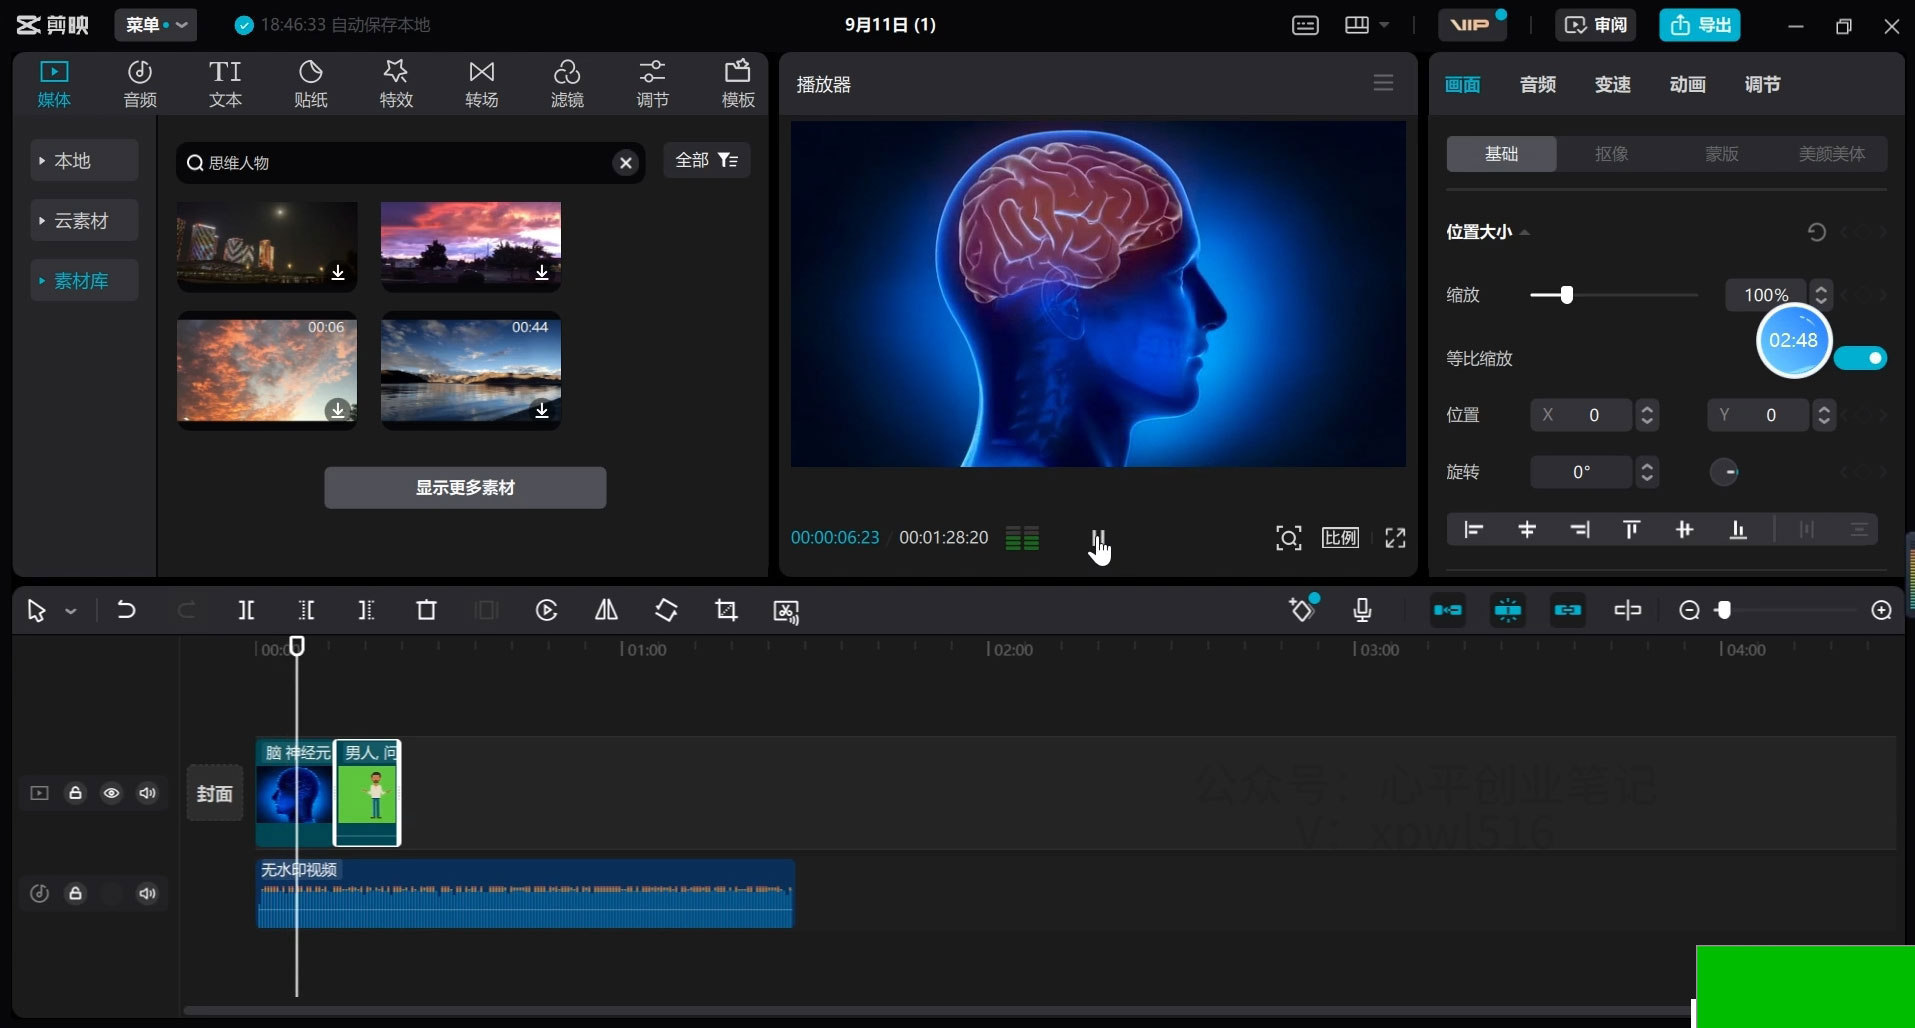
Task: Click the mirror flip icon in timeline toolbar
Action: point(606,610)
